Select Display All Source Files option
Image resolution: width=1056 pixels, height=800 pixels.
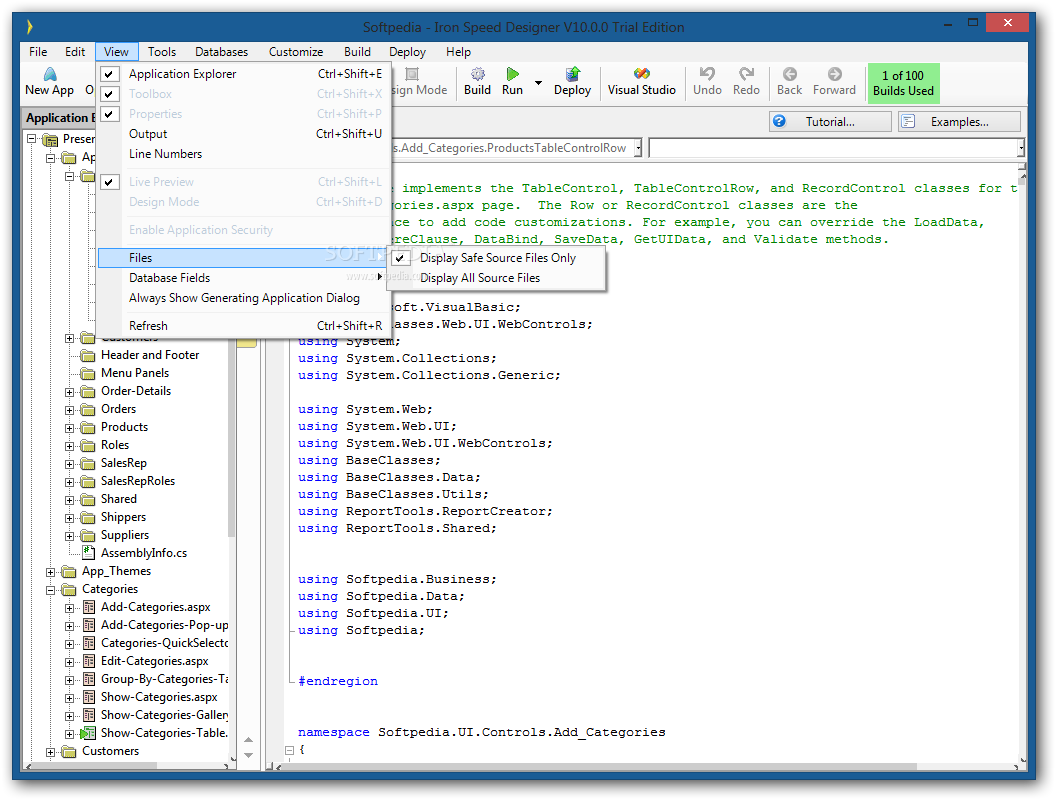[x=498, y=278]
